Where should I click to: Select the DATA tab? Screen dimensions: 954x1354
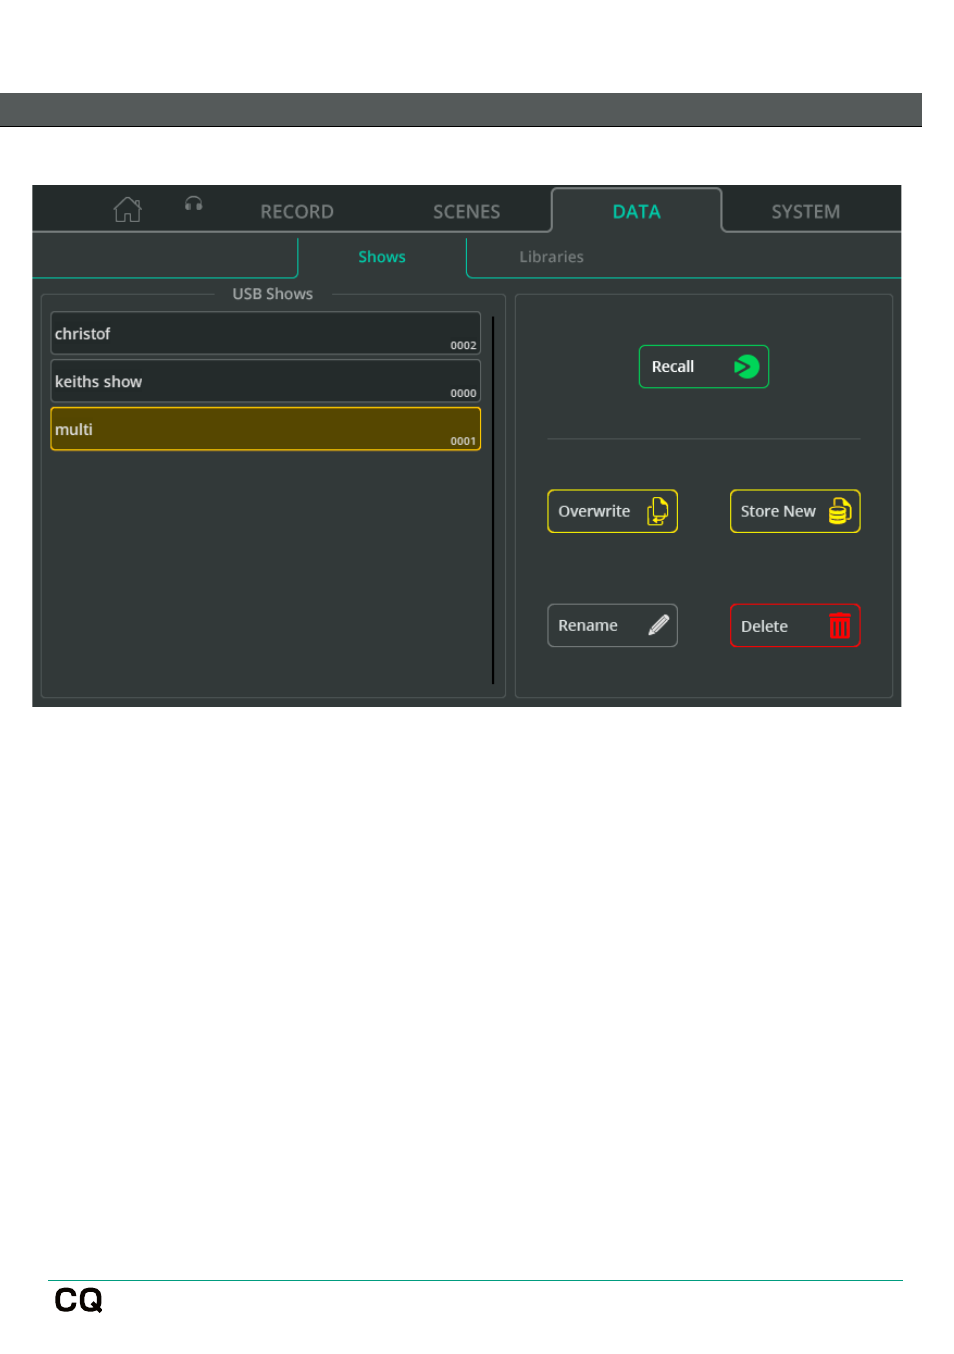[x=636, y=211]
